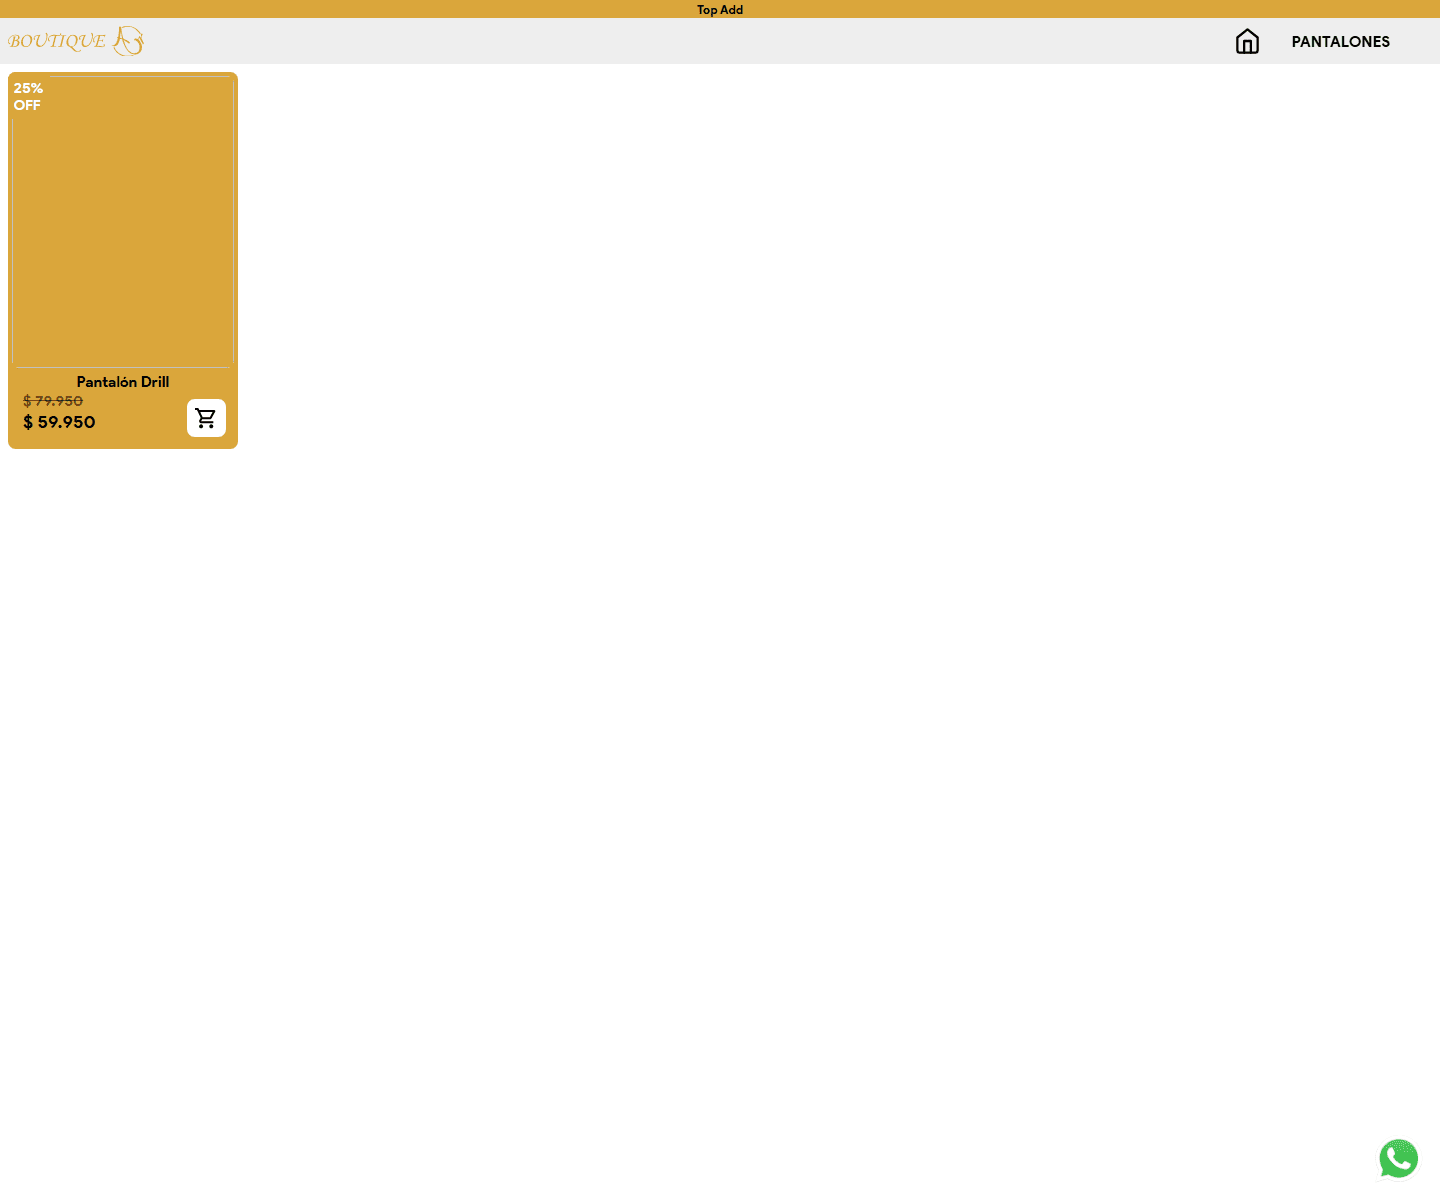Open the Pantalón Drill product title
Image resolution: width=1440 pixels, height=1200 pixels.
coord(123,382)
